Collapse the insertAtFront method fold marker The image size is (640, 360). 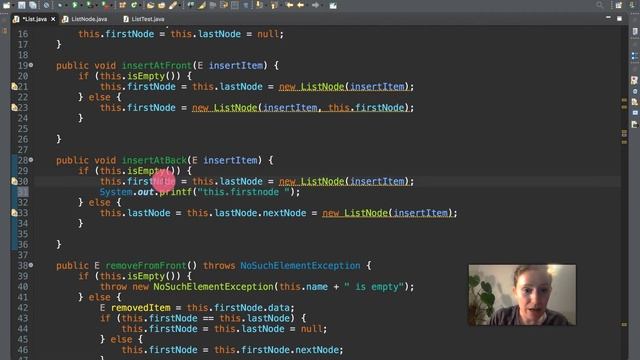31,65
